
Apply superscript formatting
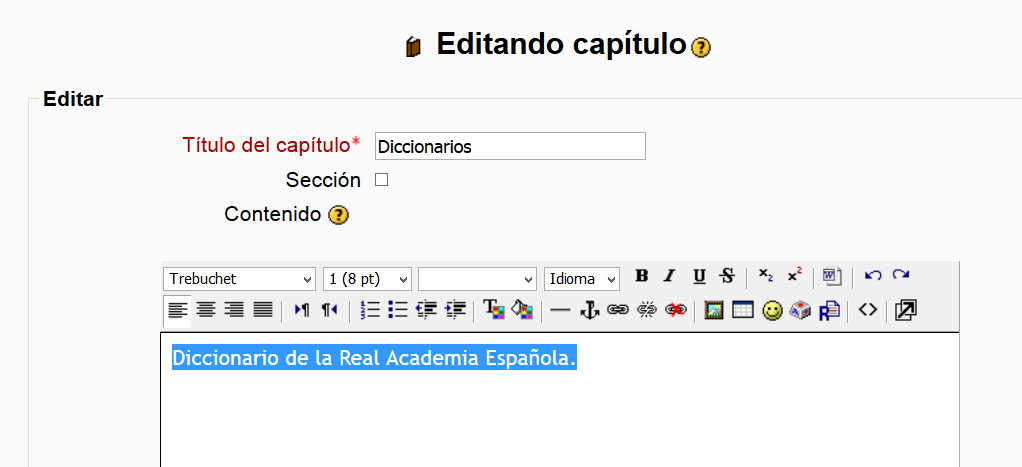pyautogui.click(x=795, y=277)
